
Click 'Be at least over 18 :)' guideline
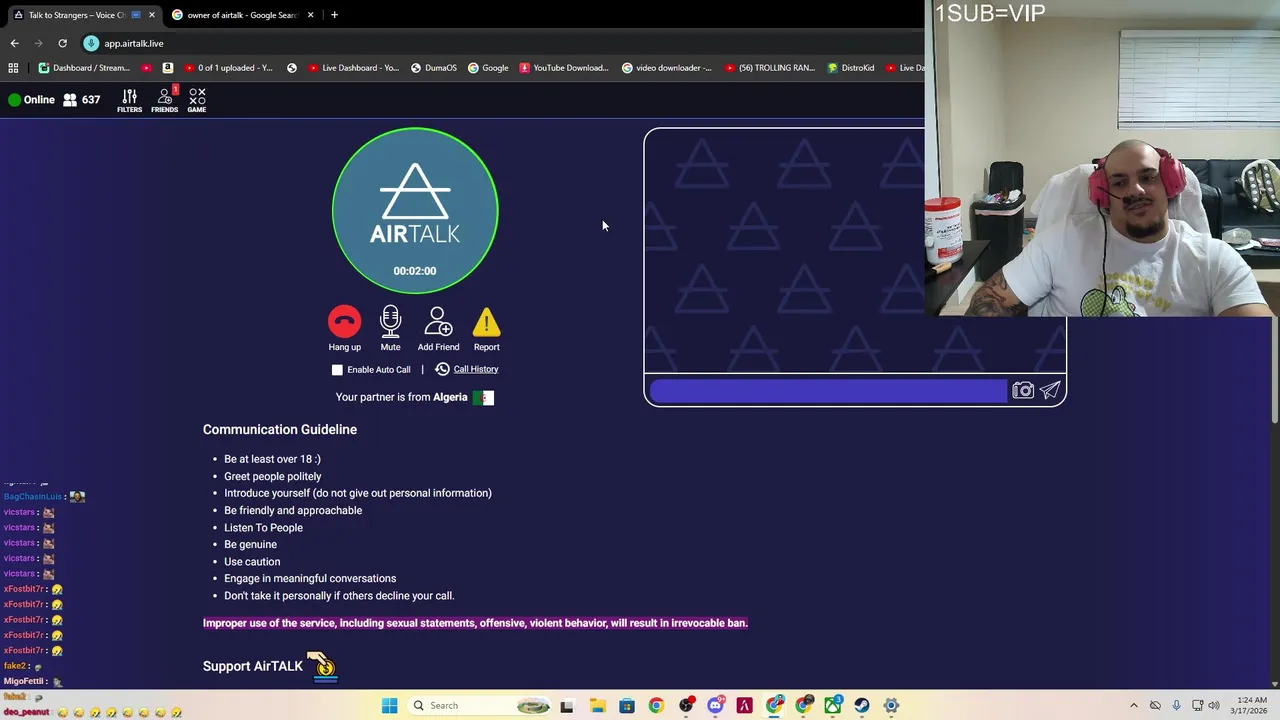272,459
